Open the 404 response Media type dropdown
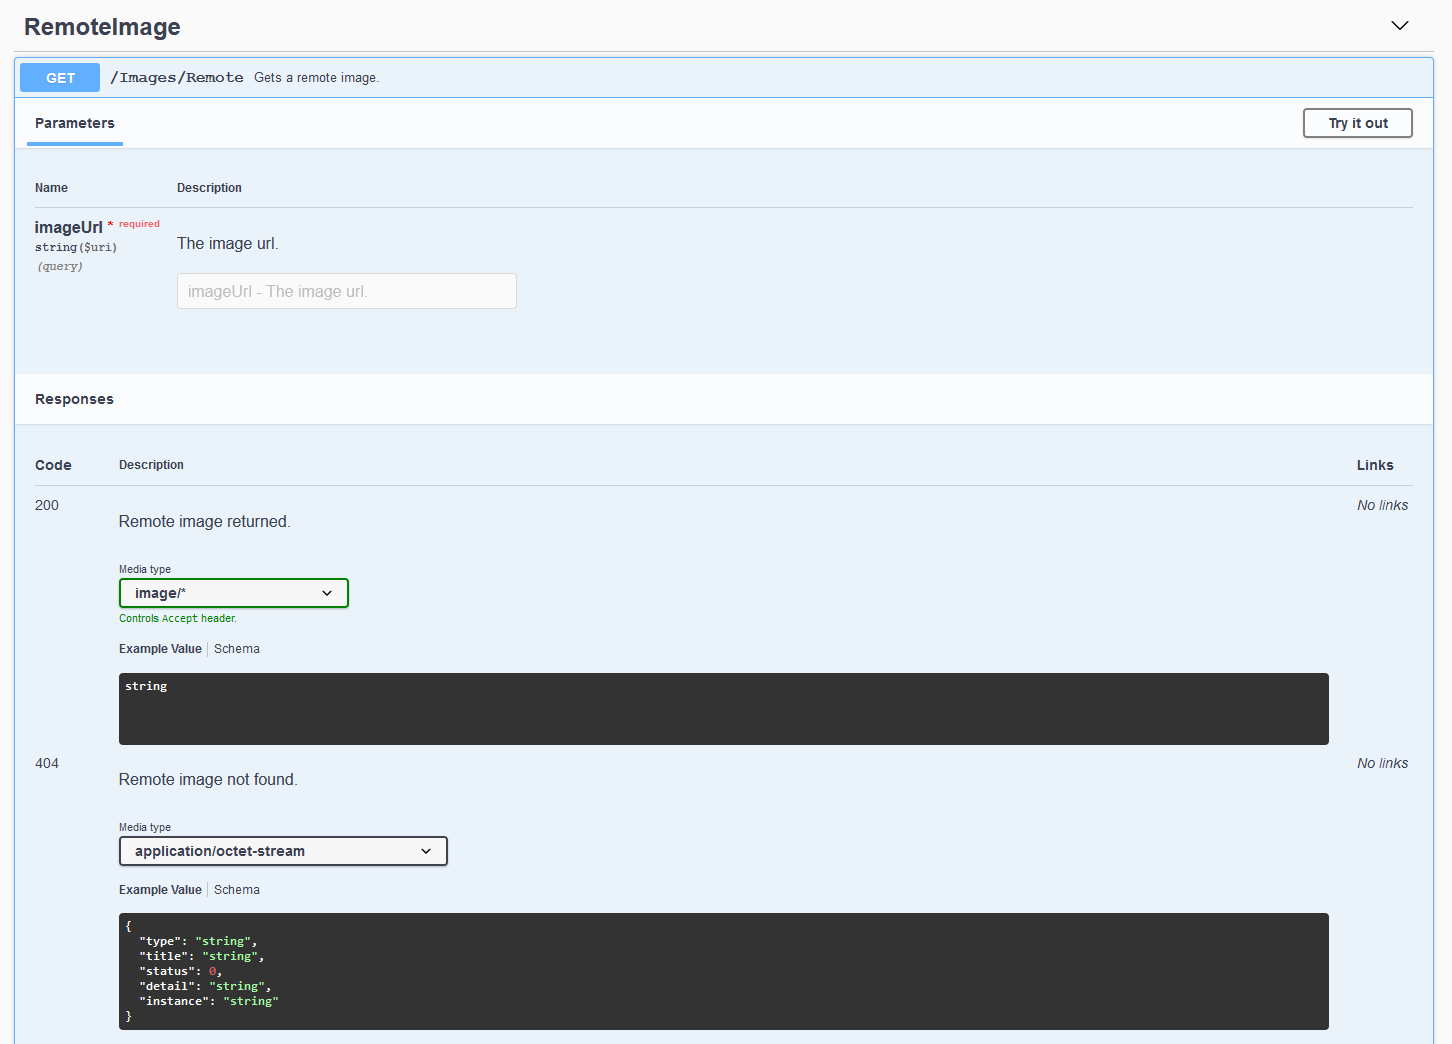This screenshot has width=1452, height=1044. [283, 850]
